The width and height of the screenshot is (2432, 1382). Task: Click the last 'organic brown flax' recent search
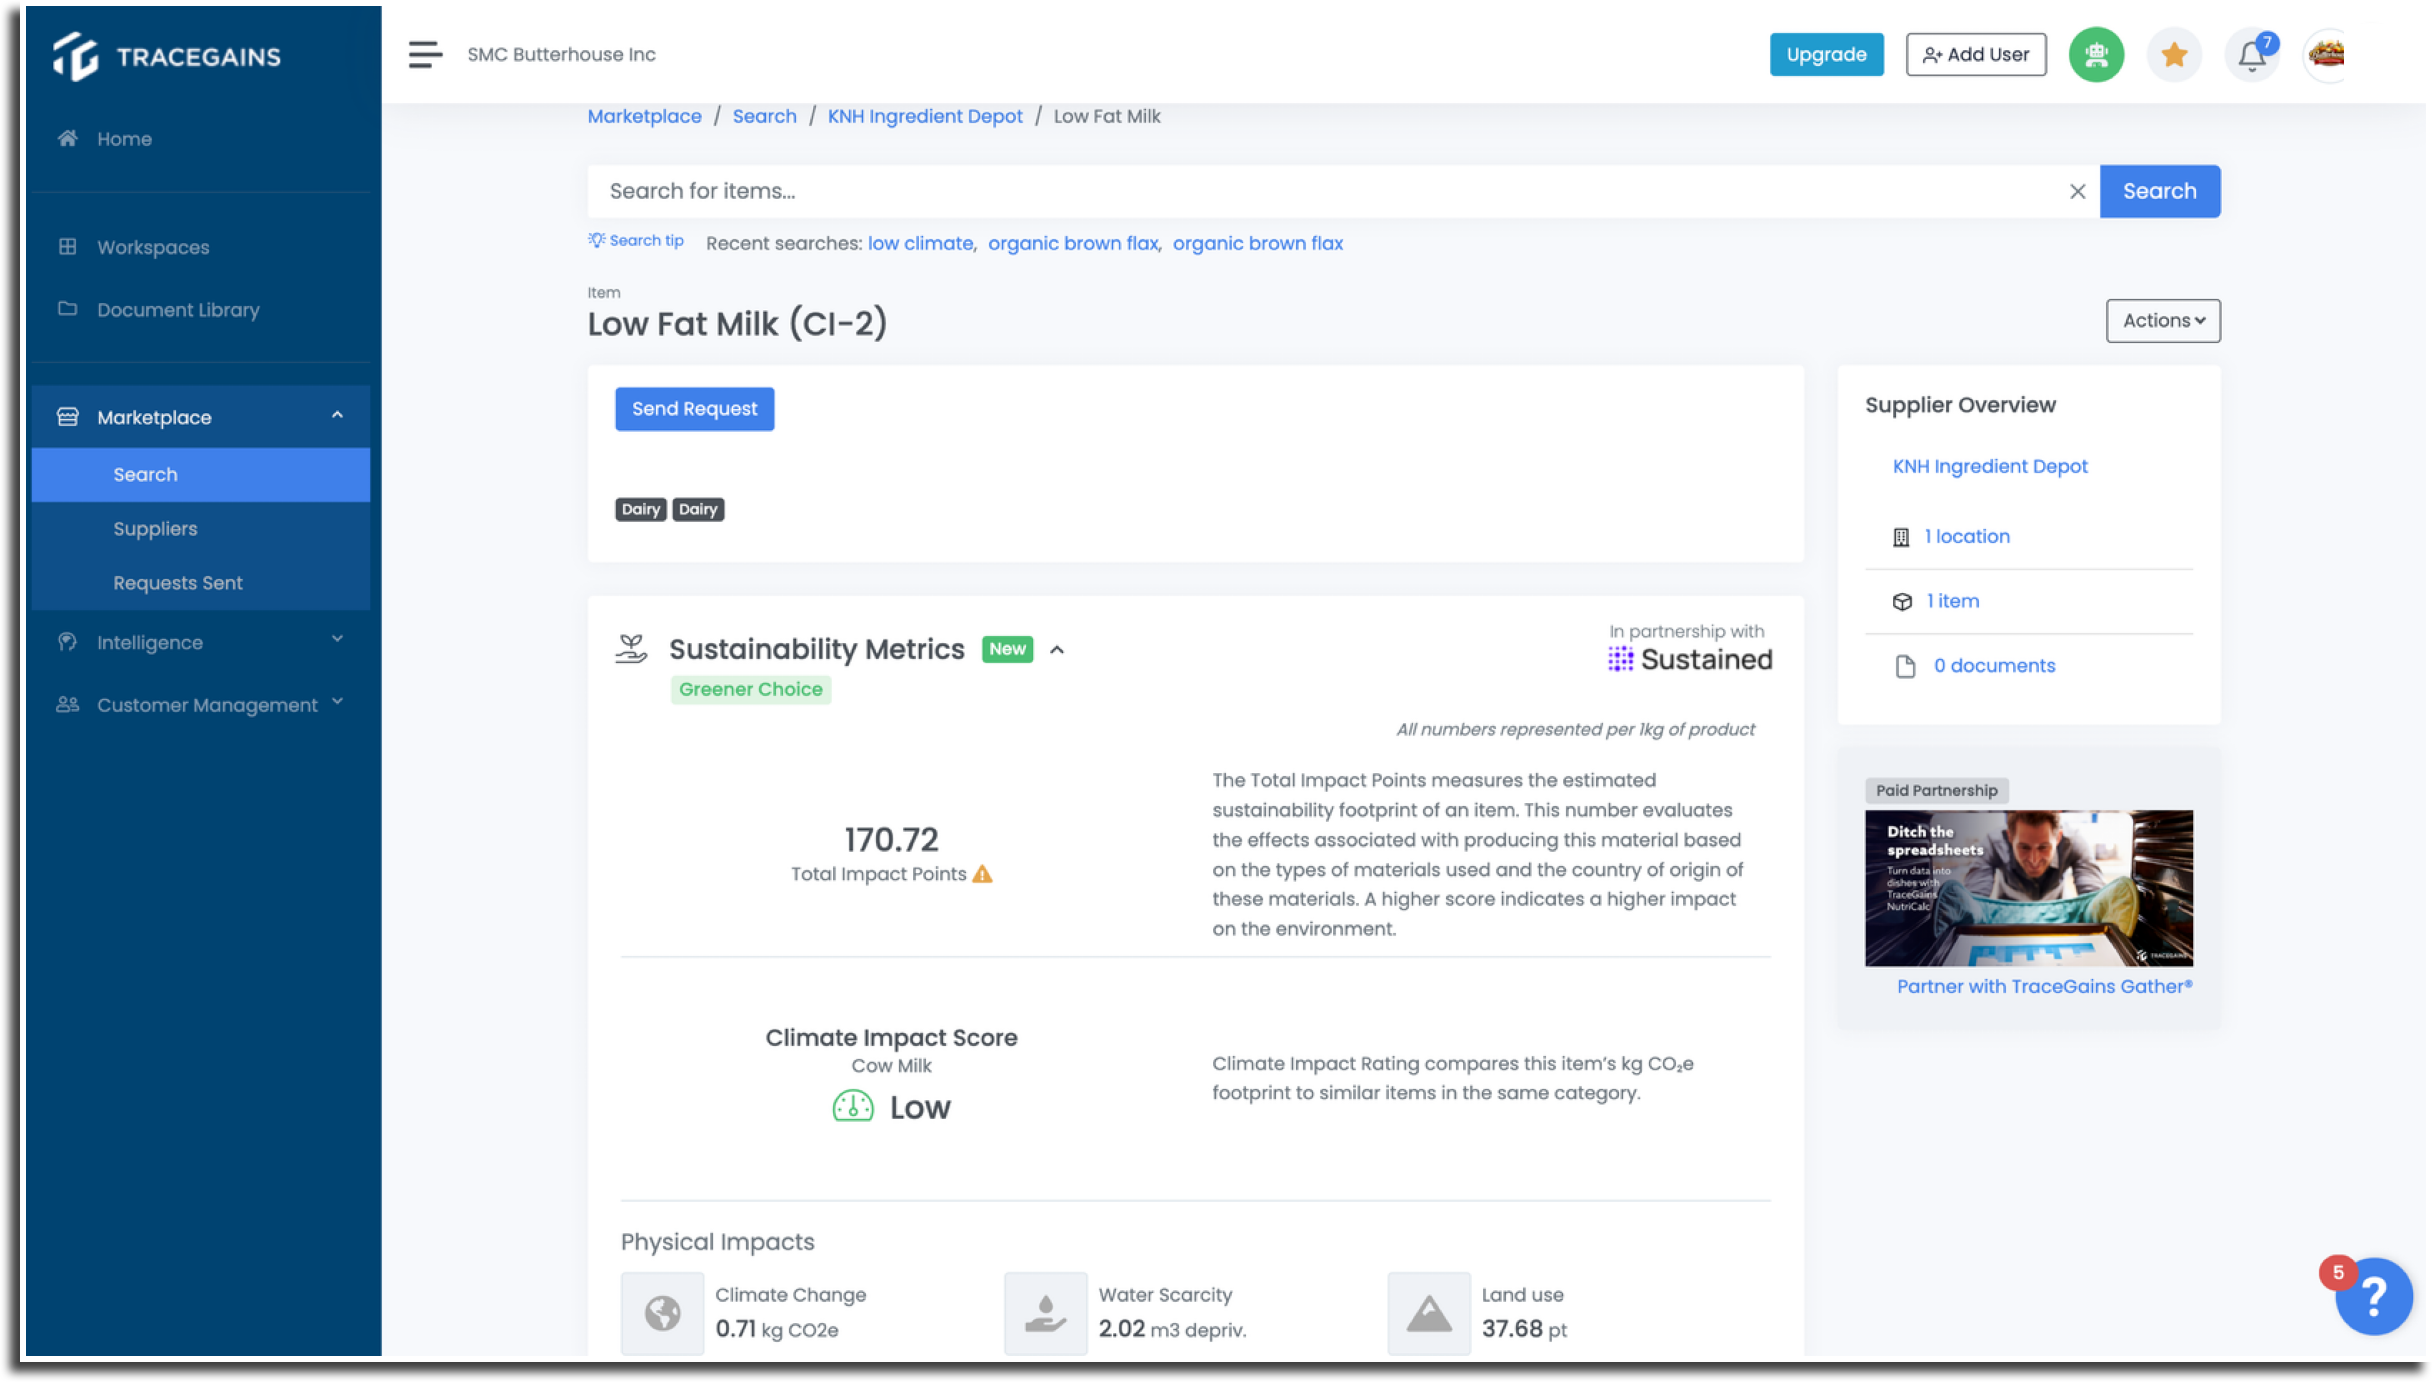click(1258, 243)
